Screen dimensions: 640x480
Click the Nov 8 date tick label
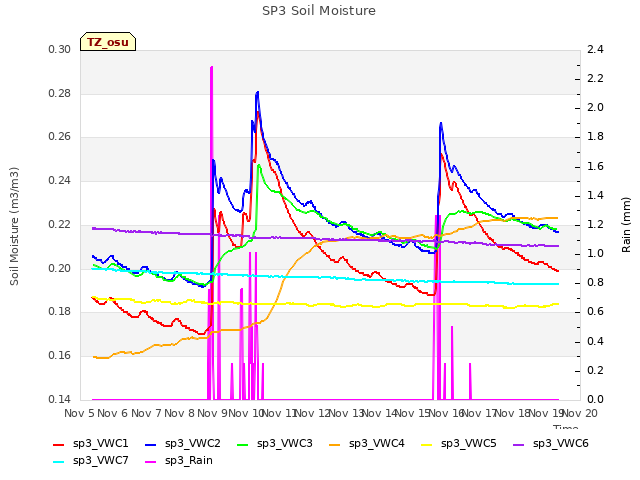tap(179, 413)
